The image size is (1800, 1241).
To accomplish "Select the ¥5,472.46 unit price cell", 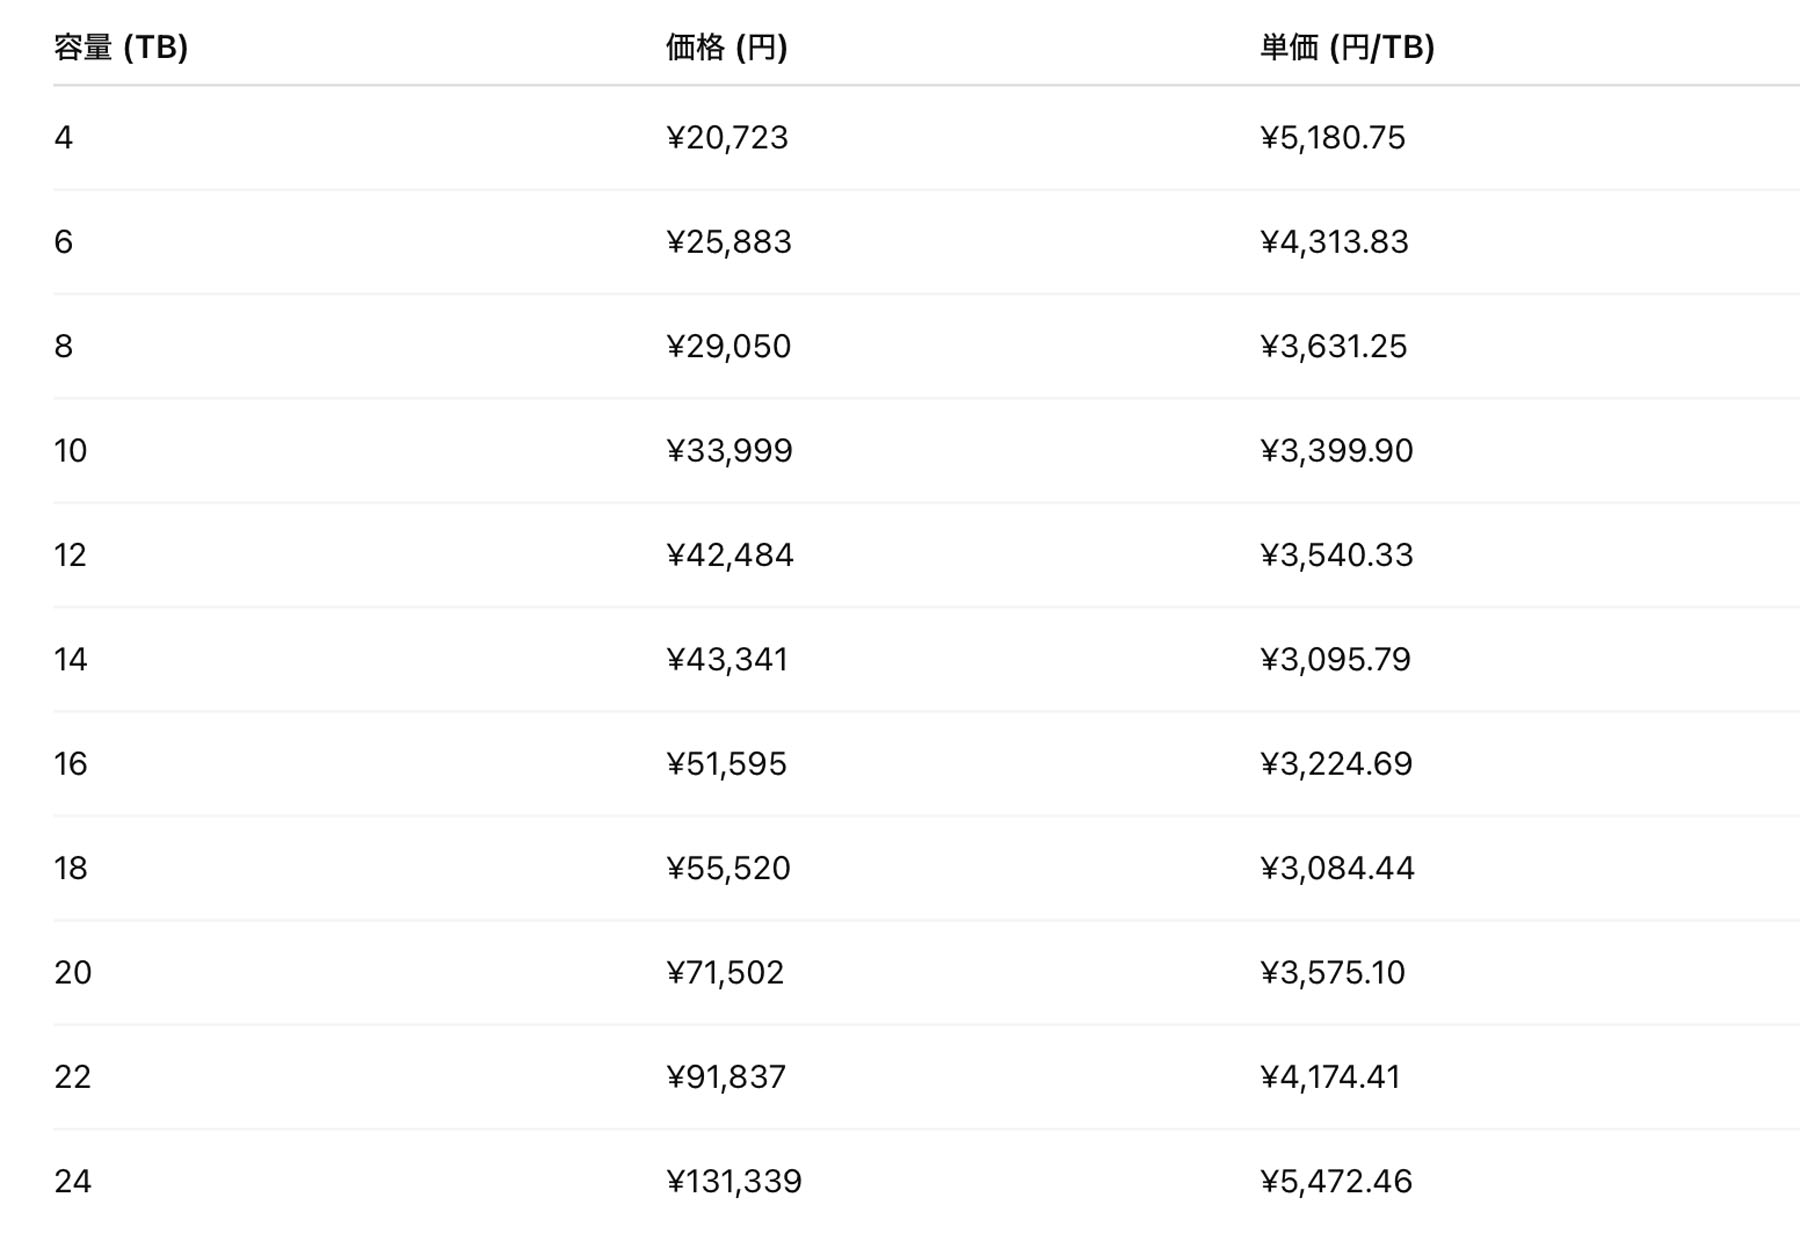I will [1336, 1181].
